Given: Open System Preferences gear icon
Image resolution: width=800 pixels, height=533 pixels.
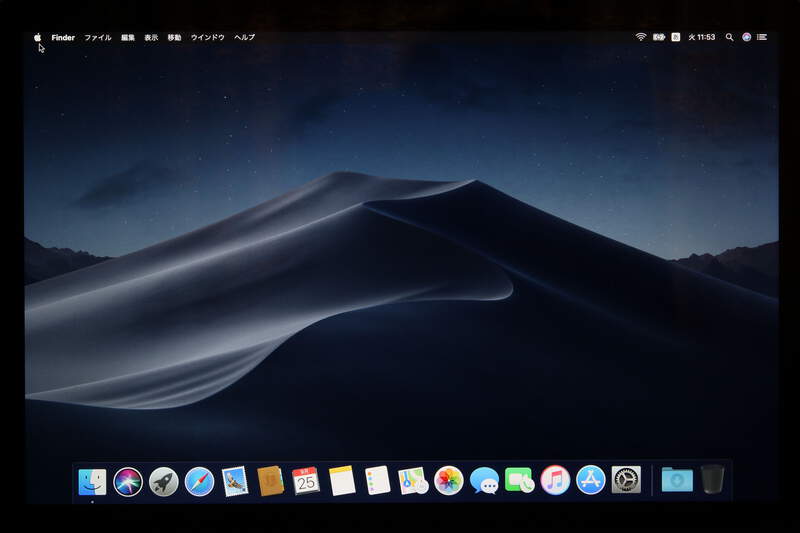Looking at the screenshot, I should click(627, 480).
